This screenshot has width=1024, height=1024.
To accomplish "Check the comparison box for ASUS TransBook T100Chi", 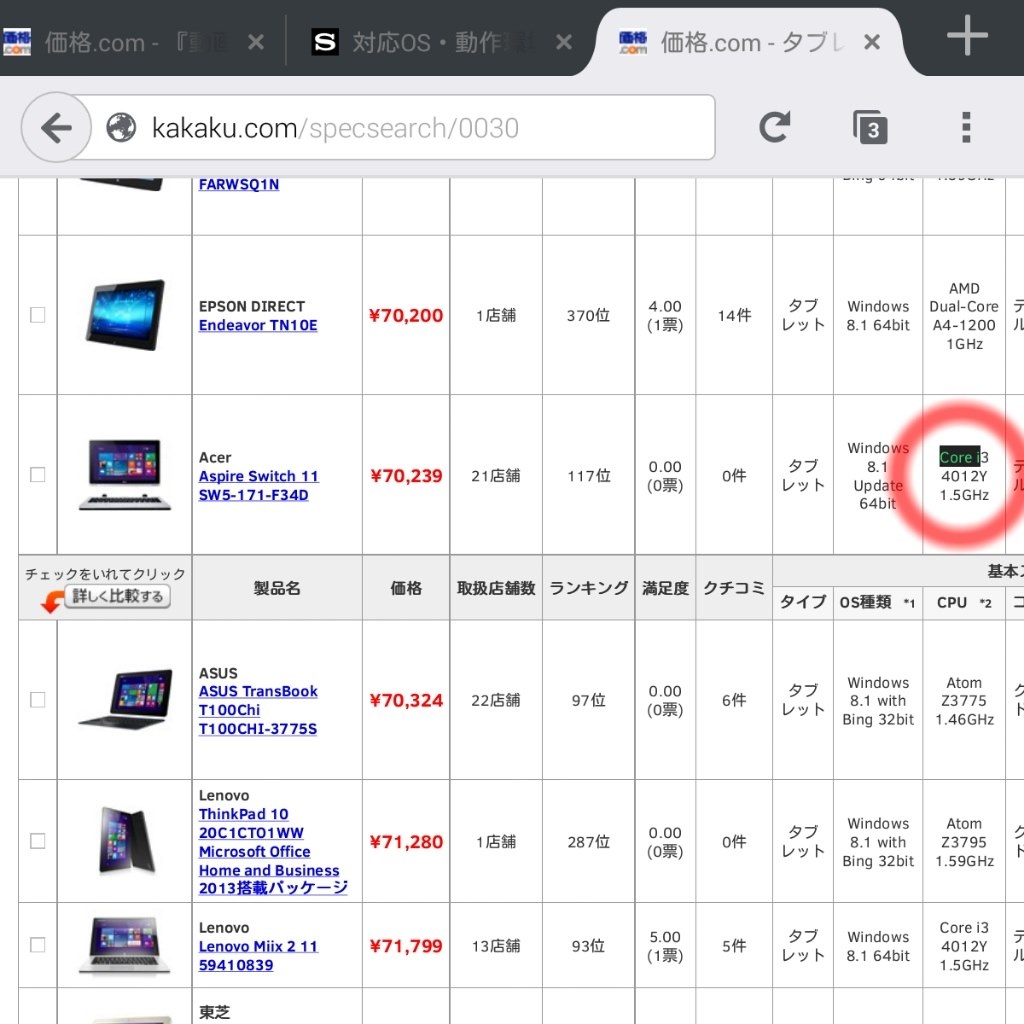I will click(37, 700).
